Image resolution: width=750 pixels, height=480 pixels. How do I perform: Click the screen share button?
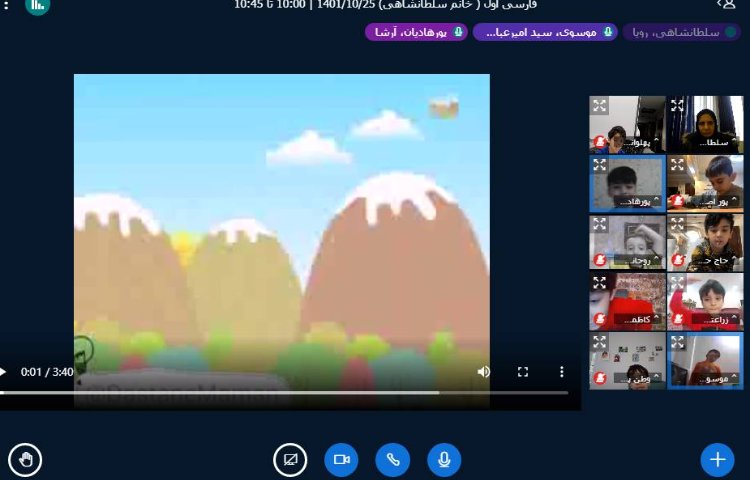(290, 460)
